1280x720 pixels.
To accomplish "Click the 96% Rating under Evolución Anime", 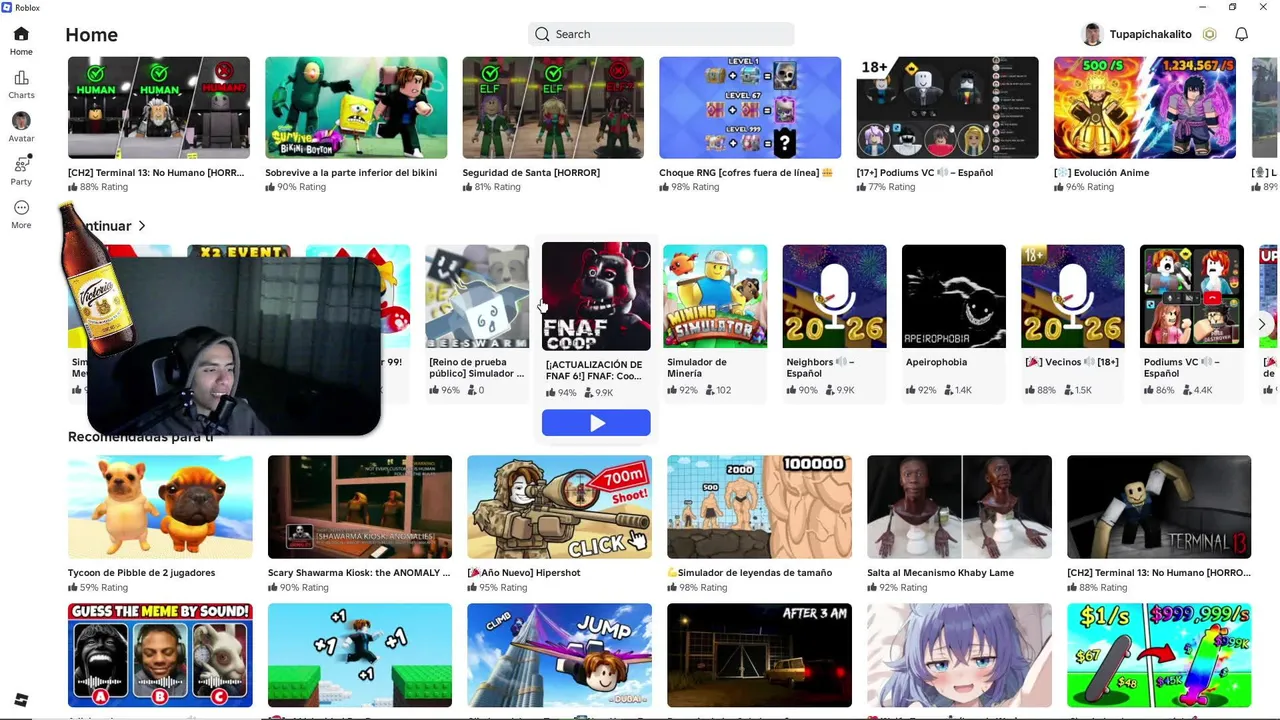I will 1084,187.
